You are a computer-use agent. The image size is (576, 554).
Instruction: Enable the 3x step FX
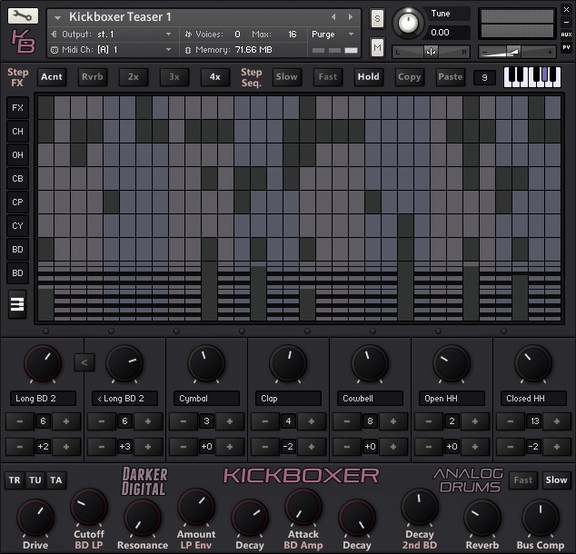tap(174, 77)
